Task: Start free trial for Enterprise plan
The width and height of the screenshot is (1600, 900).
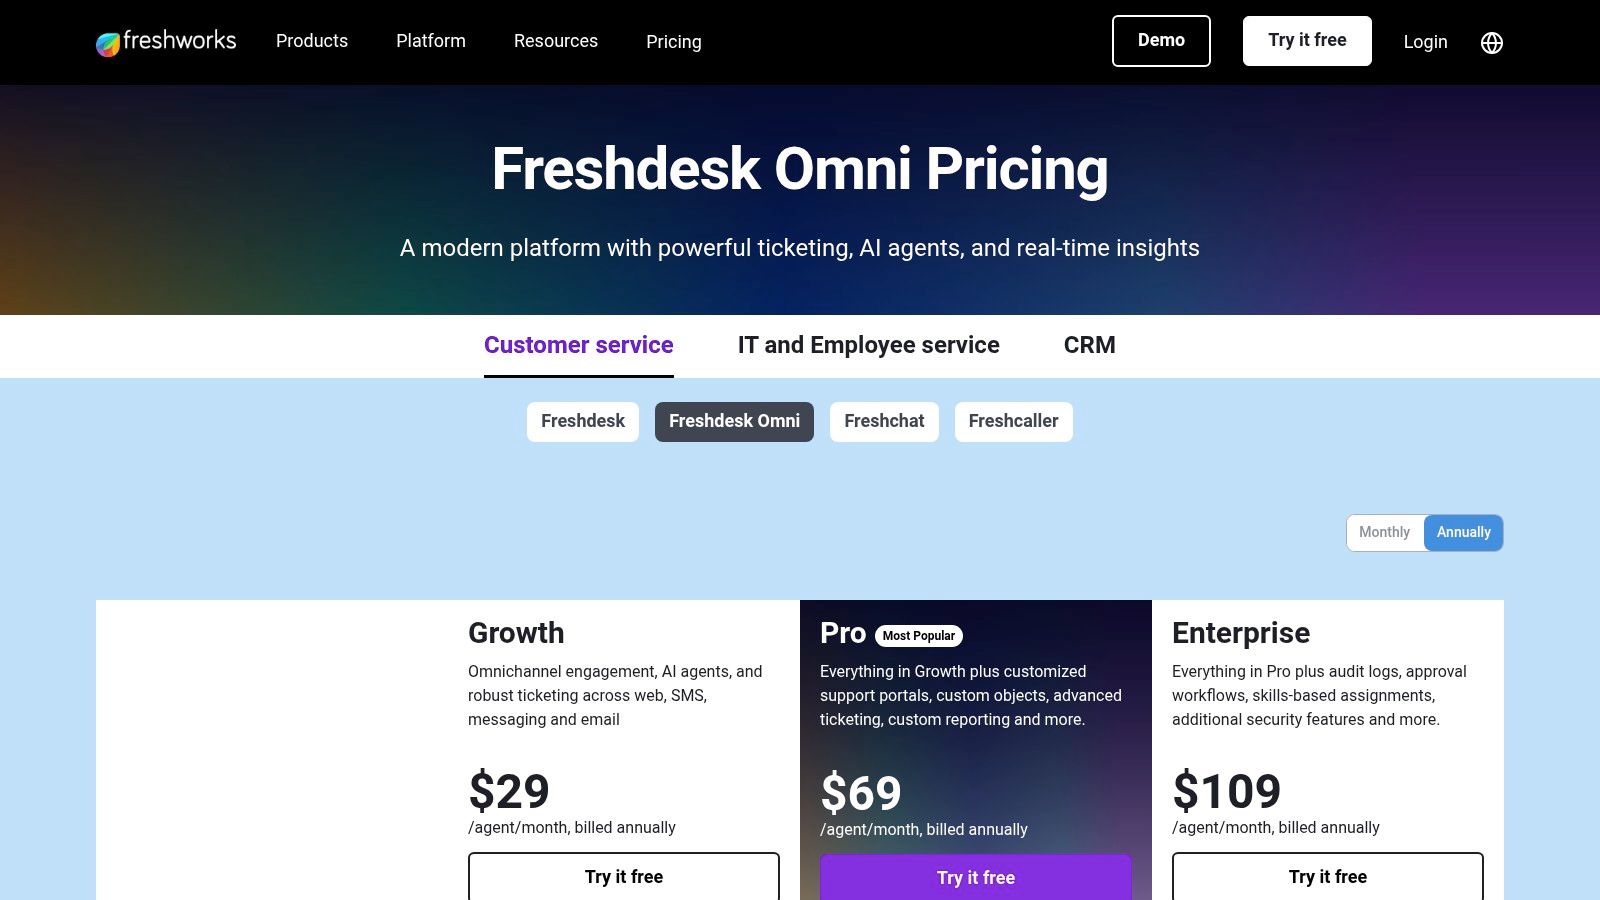Action: tap(1327, 876)
